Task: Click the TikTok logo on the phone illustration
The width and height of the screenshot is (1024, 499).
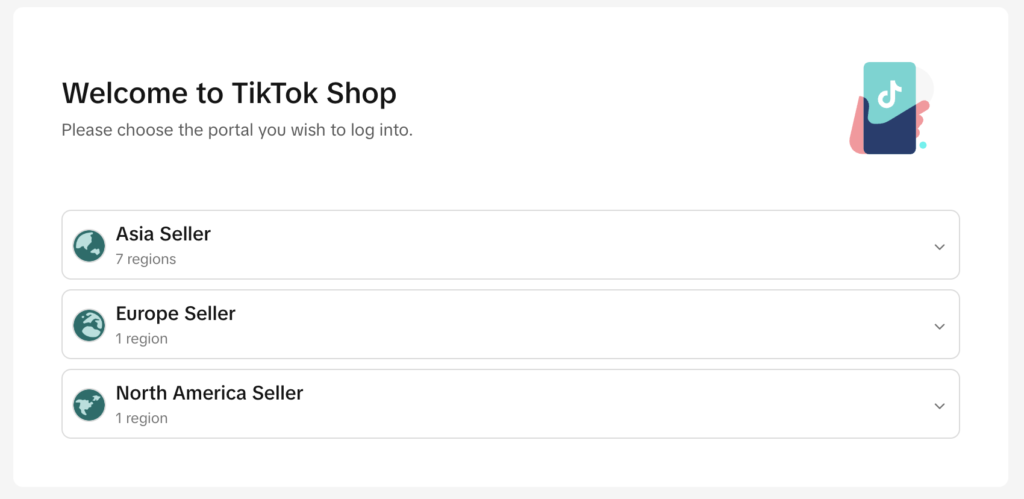Action: tap(889, 94)
